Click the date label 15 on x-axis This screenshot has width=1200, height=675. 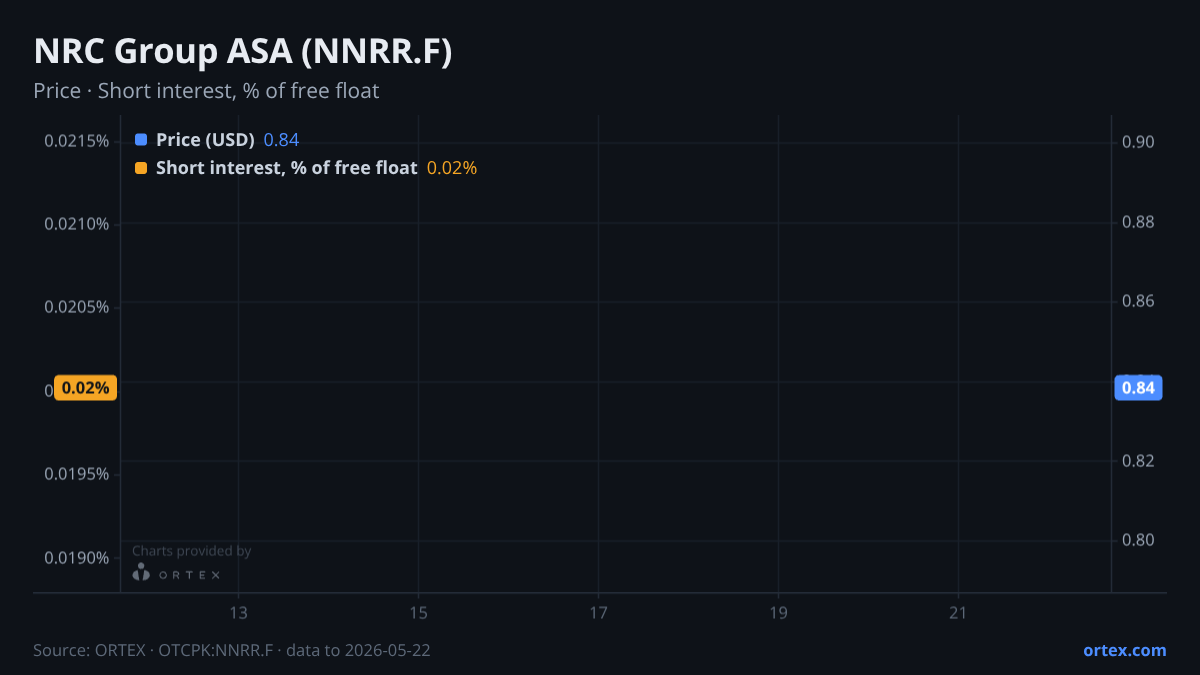pyautogui.click(x=418, y=613)
